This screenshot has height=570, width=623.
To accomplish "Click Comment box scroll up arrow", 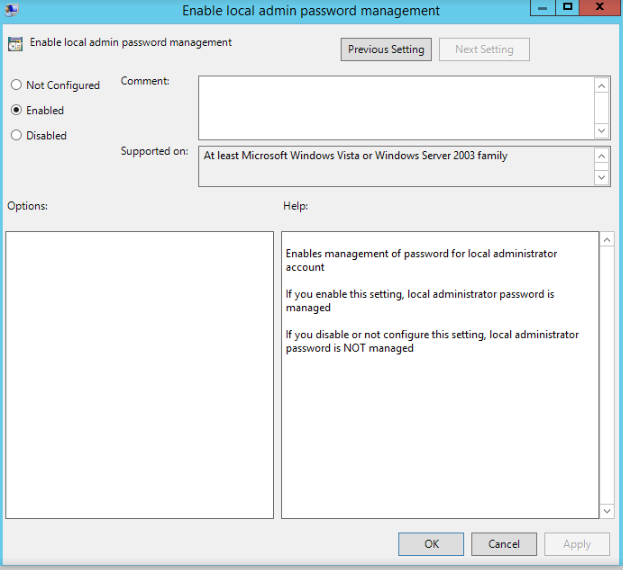I will 602,86.
